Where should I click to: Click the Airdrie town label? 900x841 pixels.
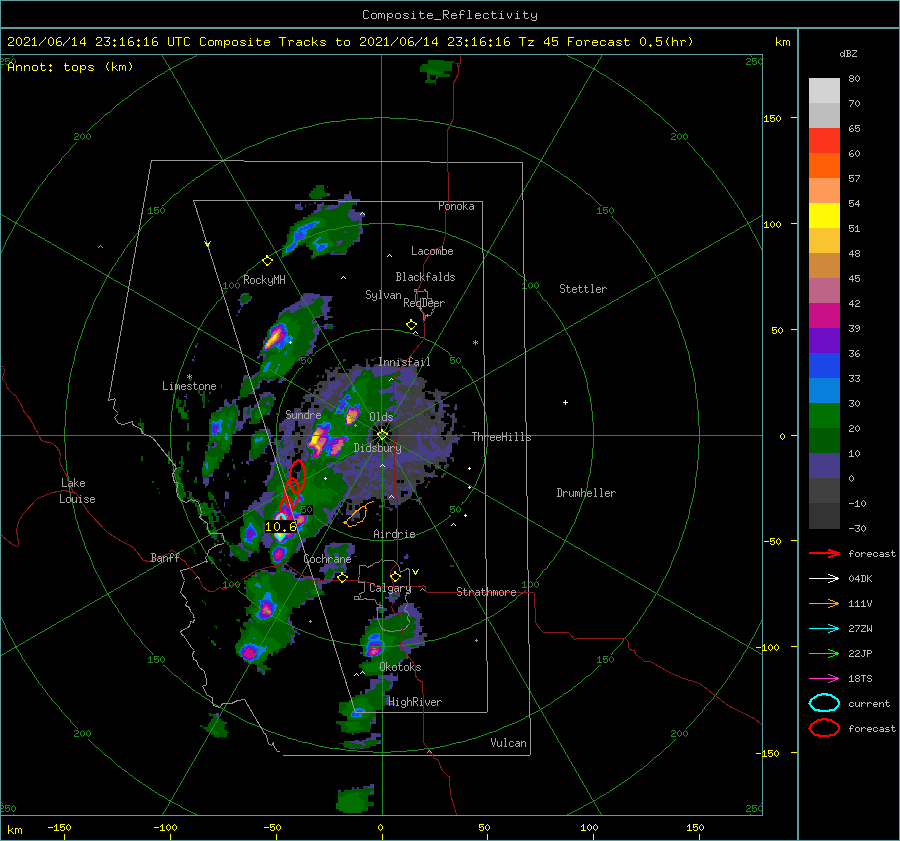click(394, 534)
